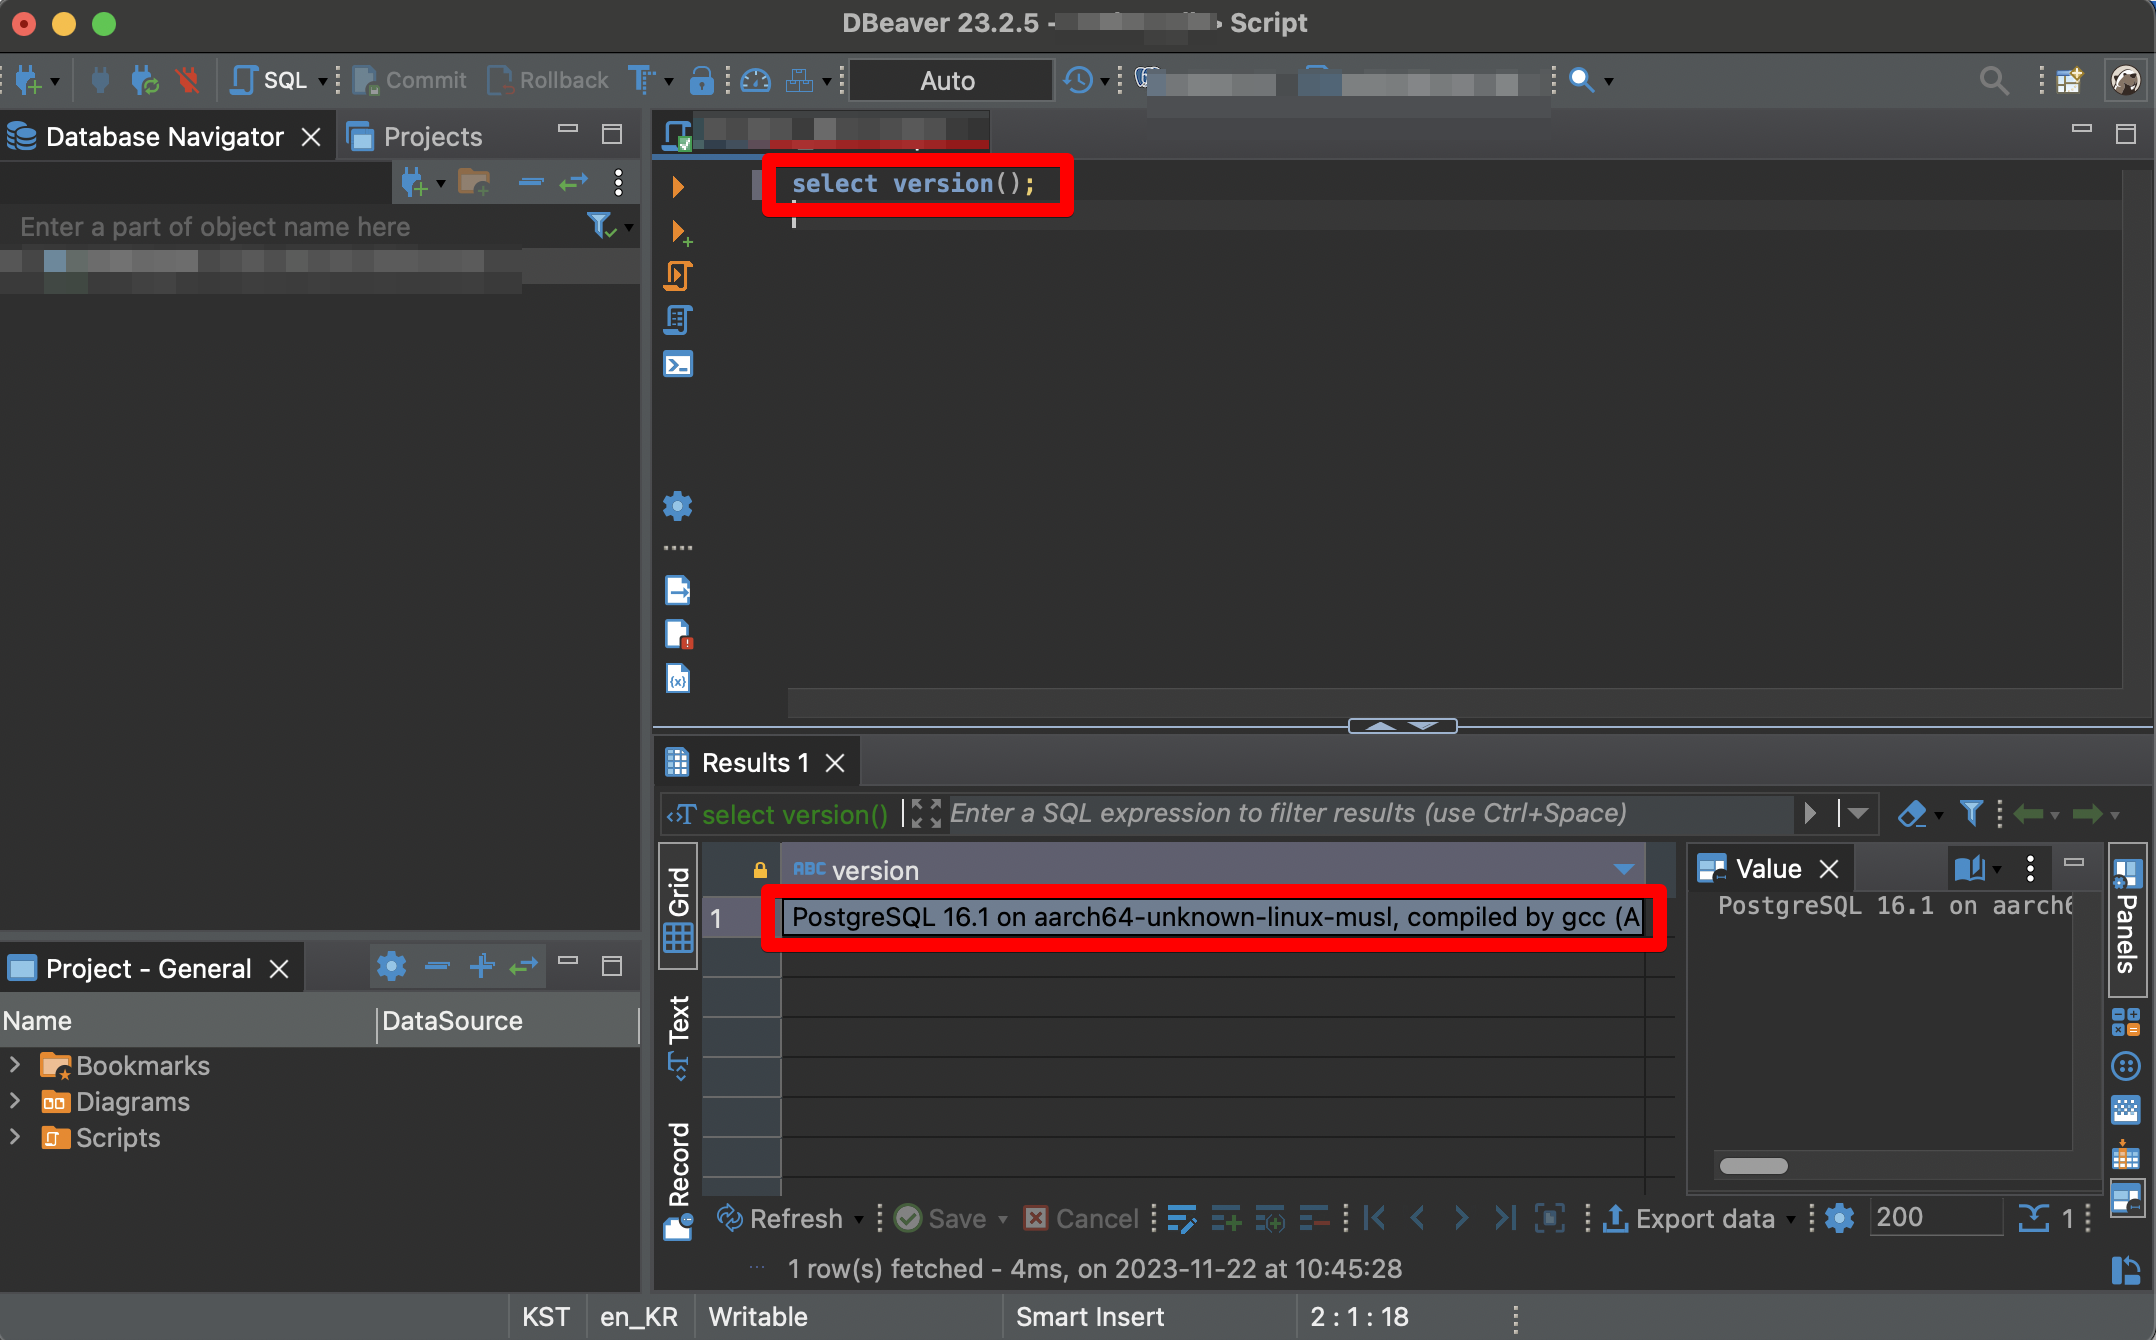Switch results view to Text mode
This screenshot has height=1340, width=2156.
click(x=679, y=1035)
